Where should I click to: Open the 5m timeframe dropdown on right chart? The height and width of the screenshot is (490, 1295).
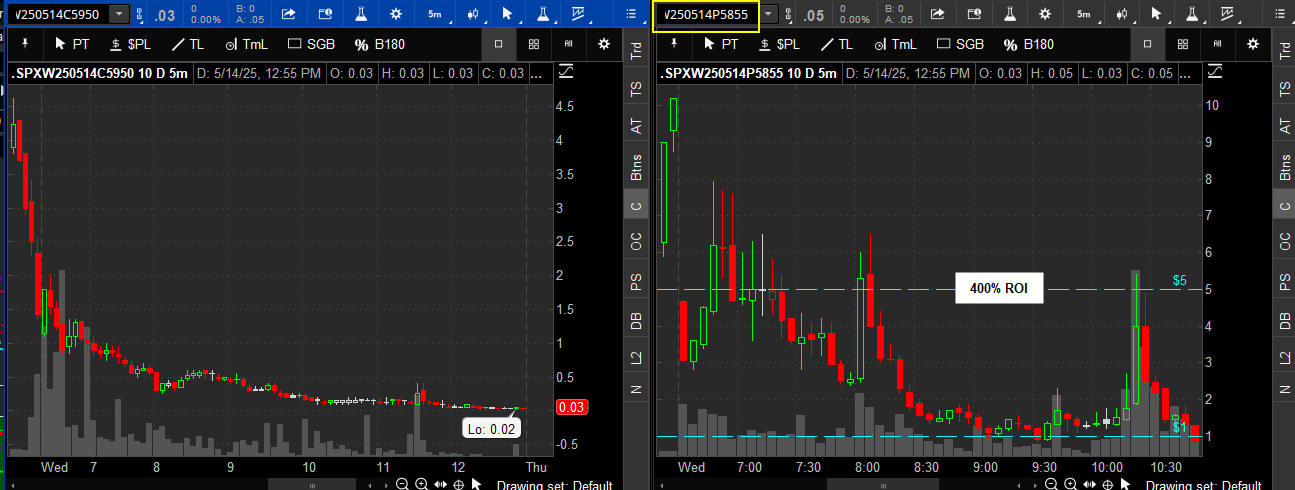click(x=1085, y=14)
